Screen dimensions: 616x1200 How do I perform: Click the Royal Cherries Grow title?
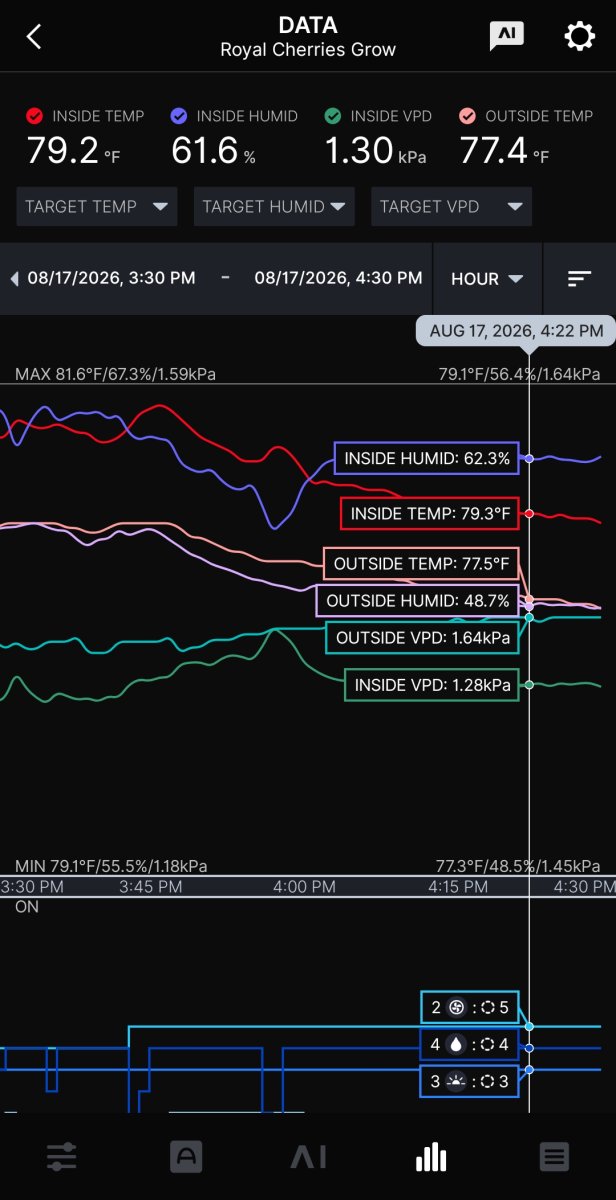pos(308,49)
